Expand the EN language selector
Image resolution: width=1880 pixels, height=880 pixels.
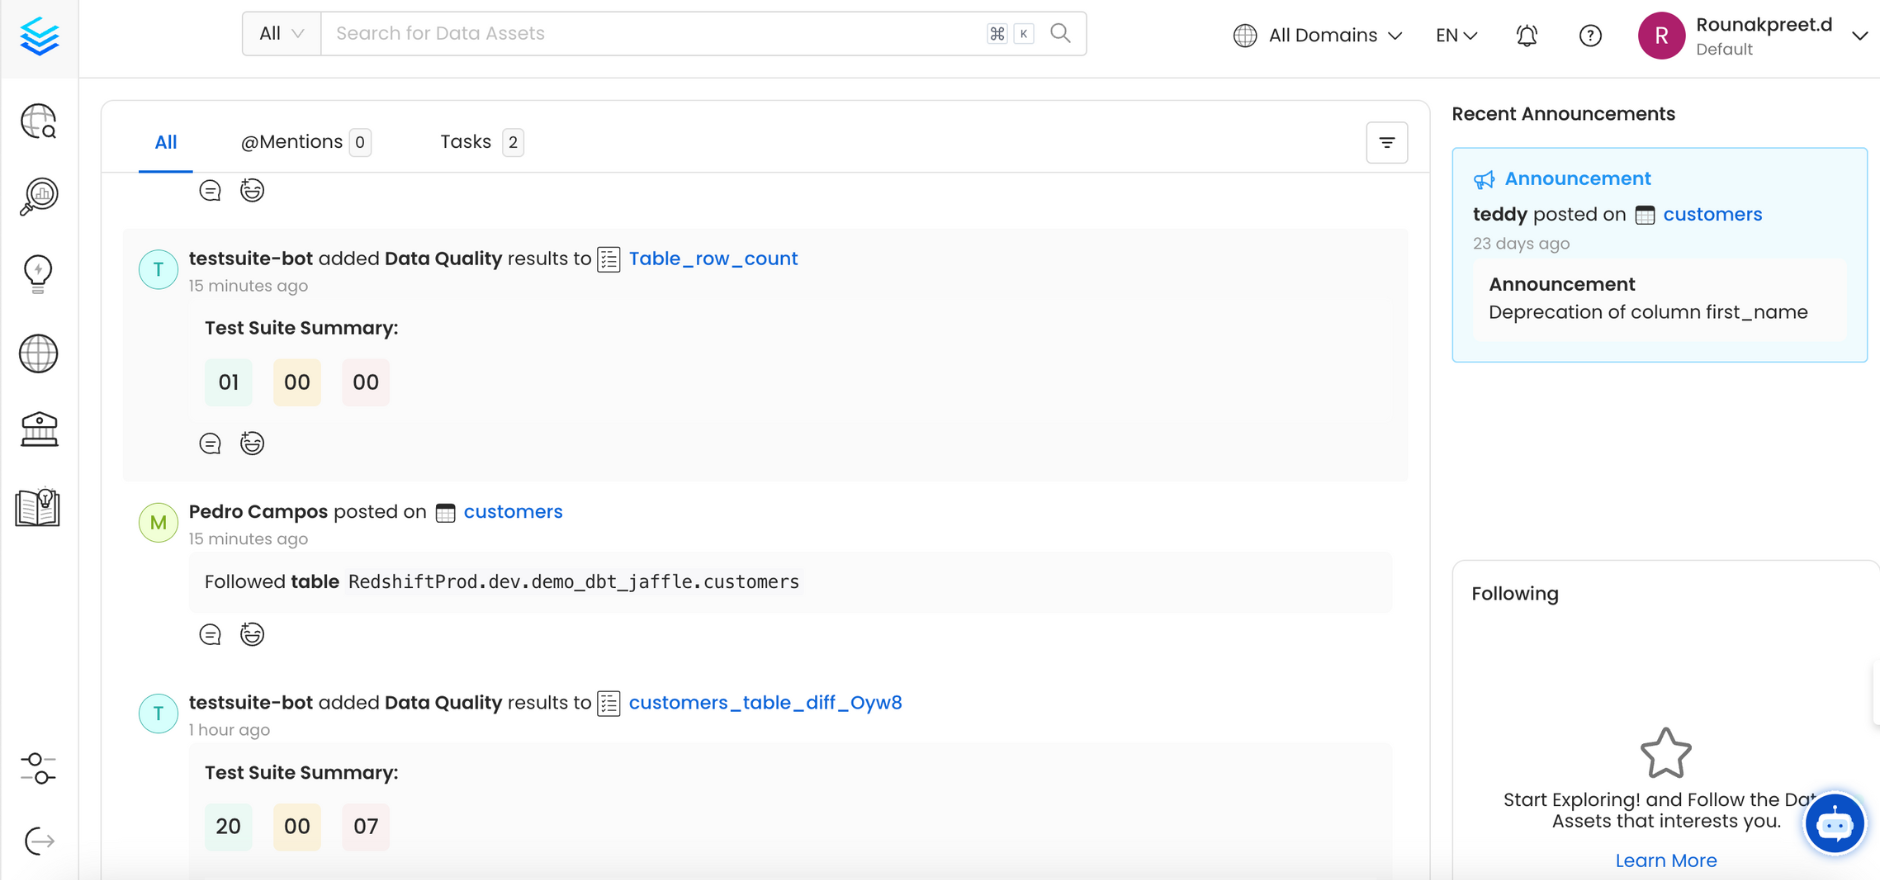point(1456,36)
